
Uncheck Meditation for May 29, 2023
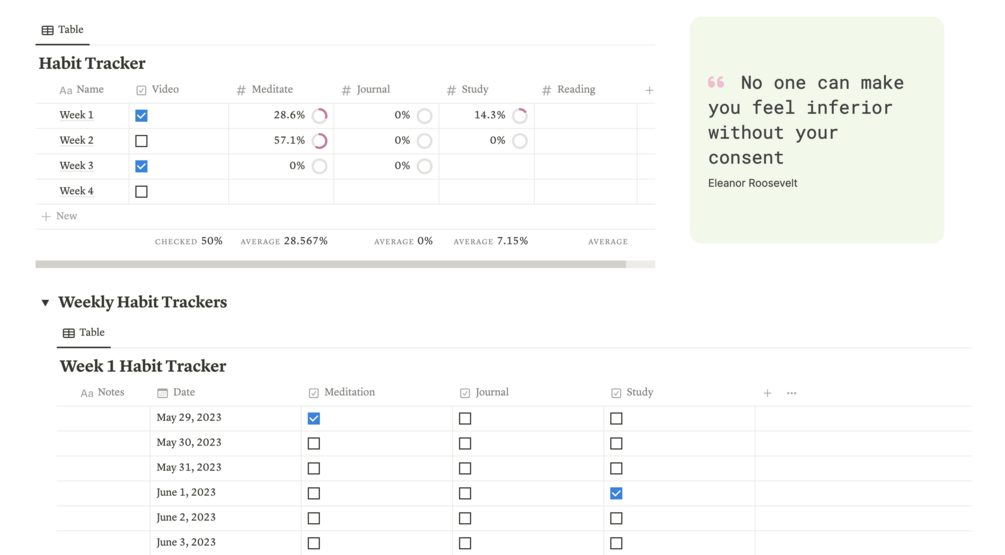[314, 418]
